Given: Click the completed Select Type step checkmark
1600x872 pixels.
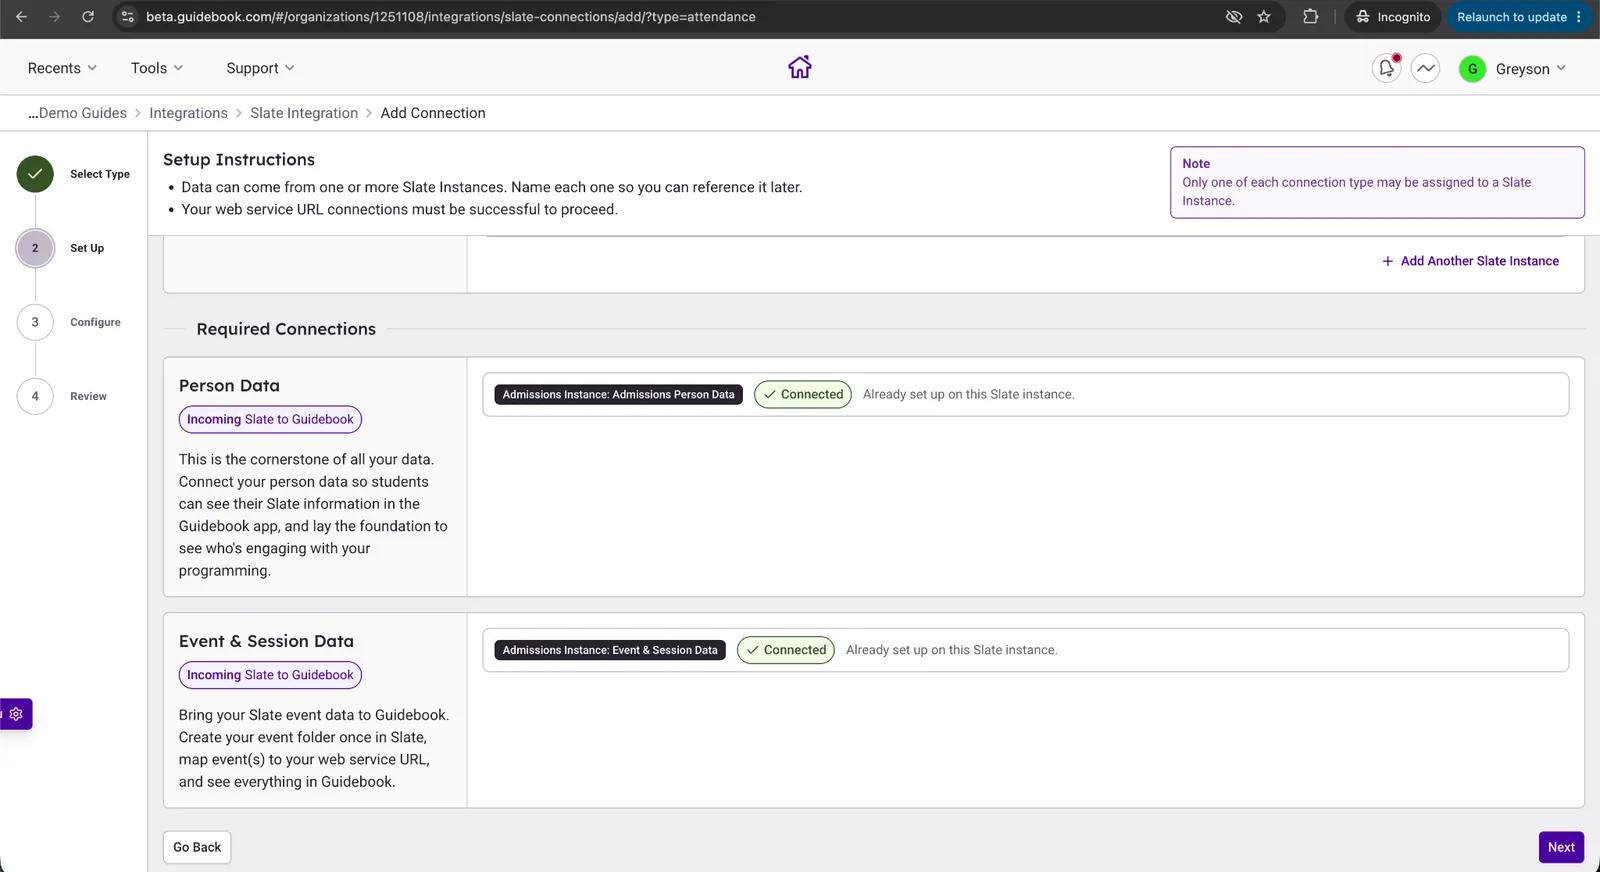Looking at the screenshot, I should tap(35, 174).
